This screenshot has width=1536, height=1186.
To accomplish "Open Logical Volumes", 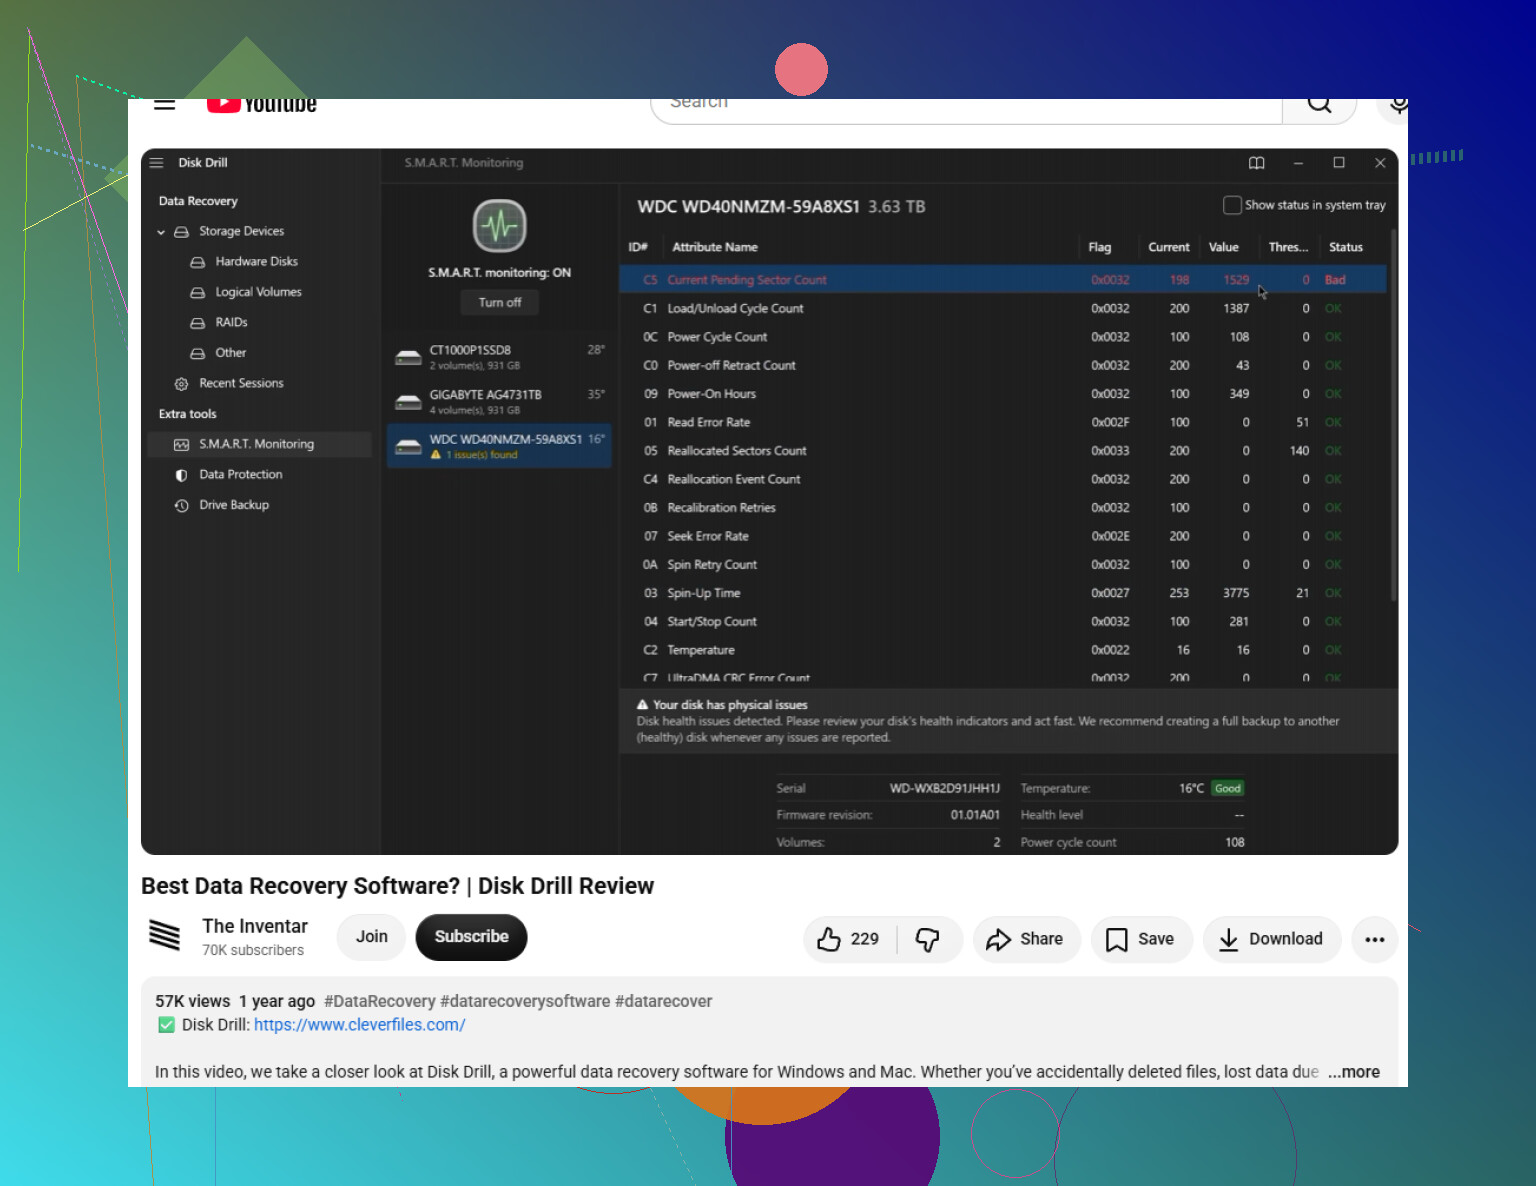I will [x=258, y=292].
